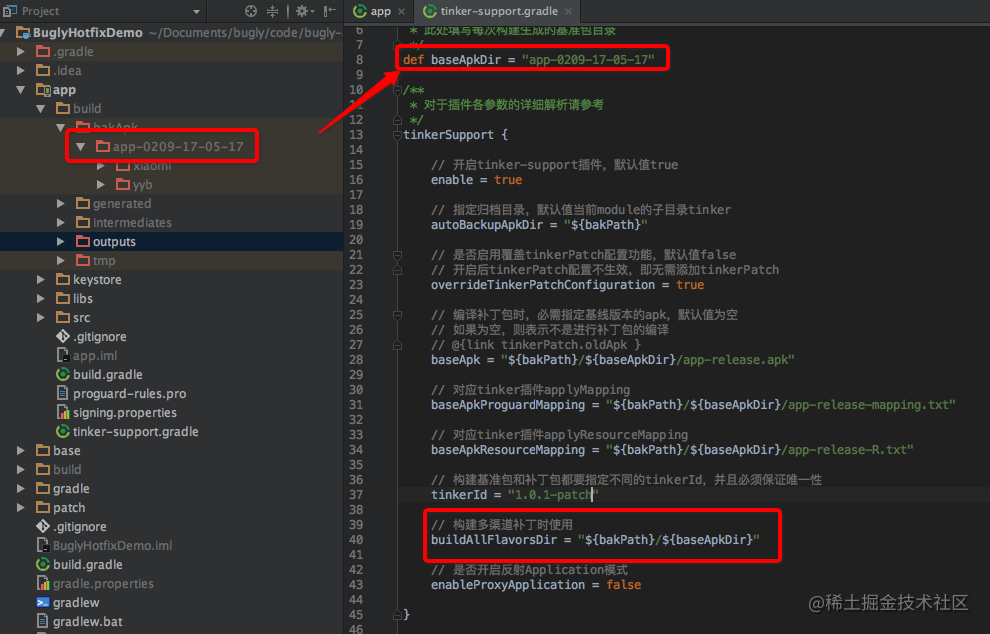This screenshot has width=990, height=634.
Task: Click the app module folder icon
Action: click(43, 90)
